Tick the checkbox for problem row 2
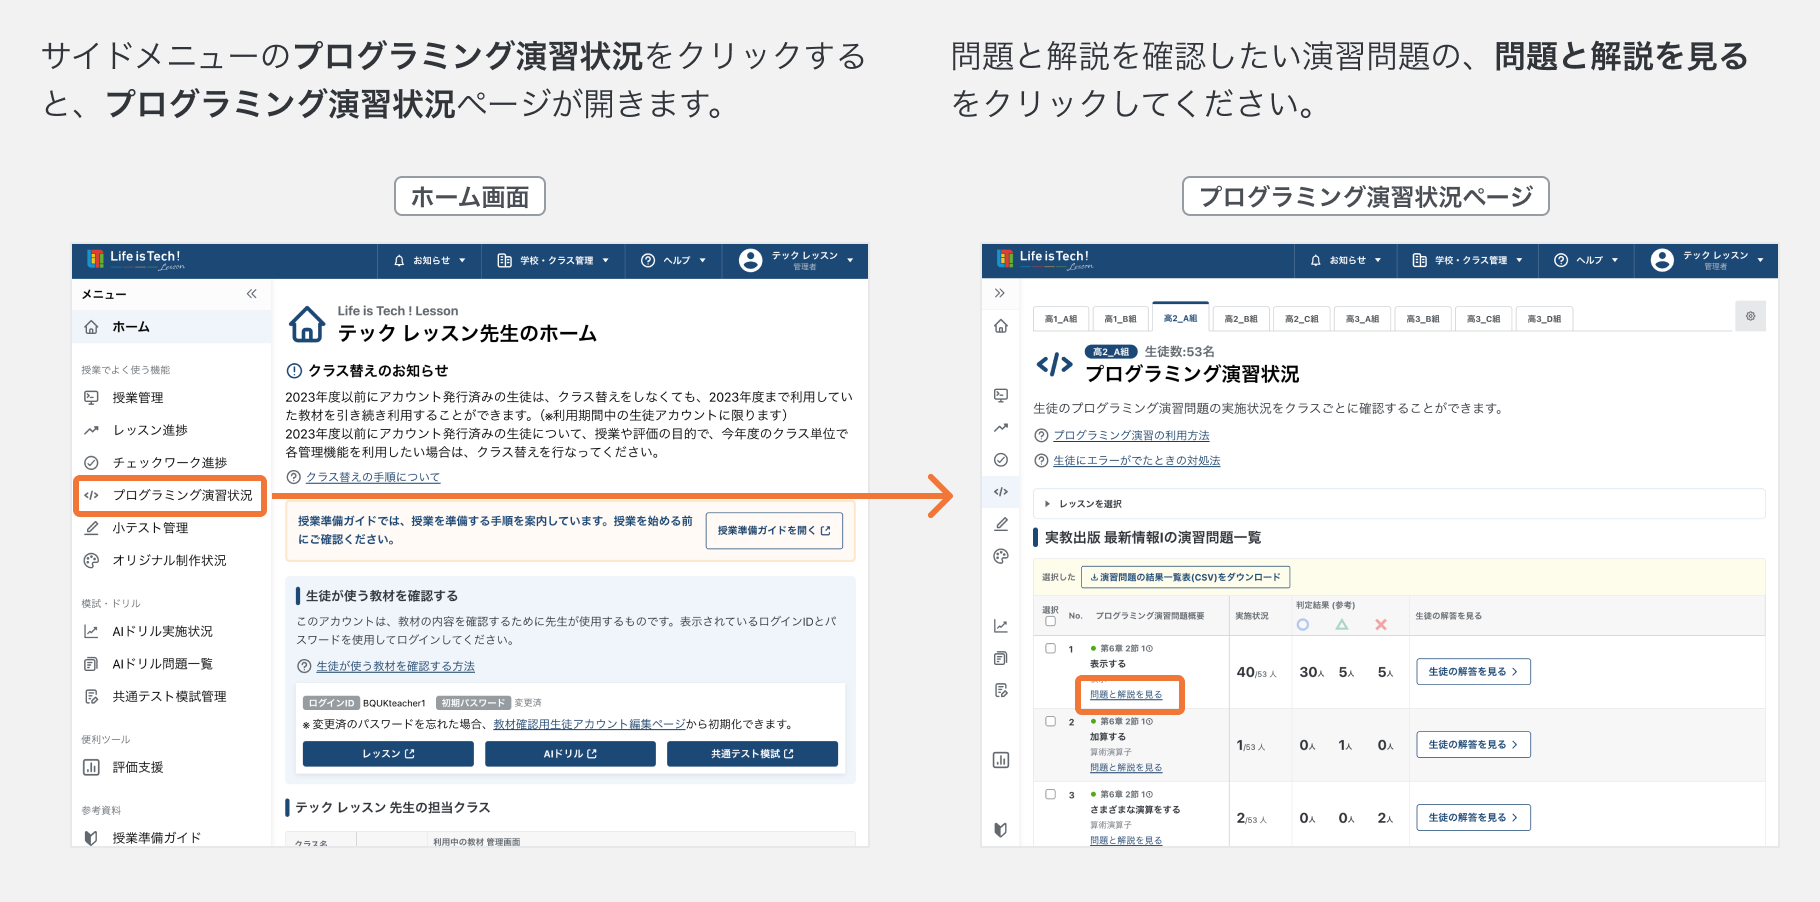Viewport: 1820px width, 902px height. click(1050, 721)
